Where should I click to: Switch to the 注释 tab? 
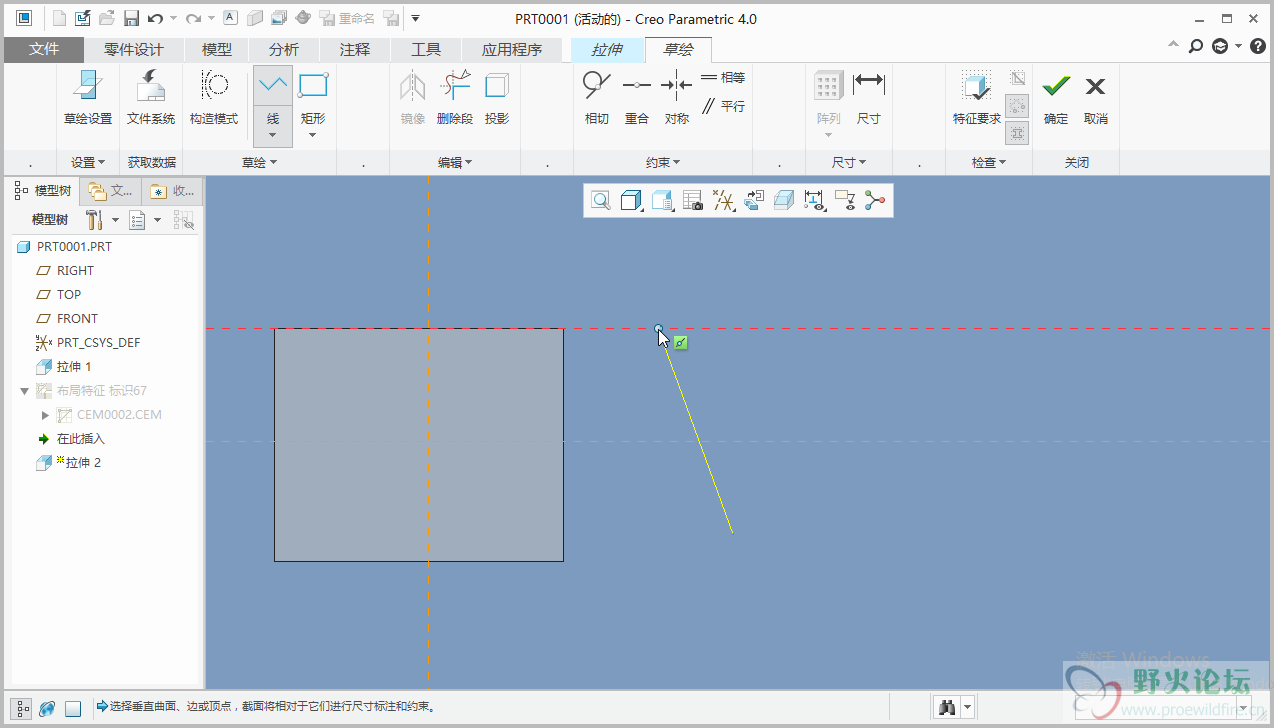355,49
